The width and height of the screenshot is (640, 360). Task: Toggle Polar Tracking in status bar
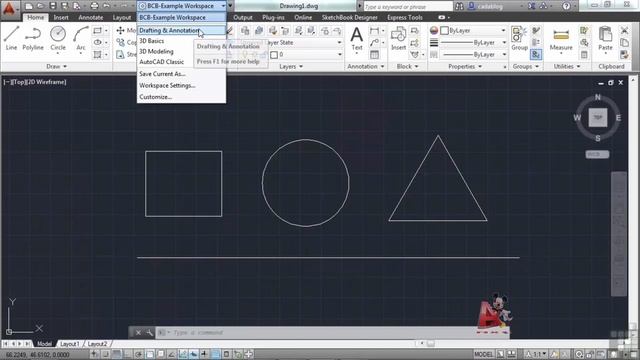click(x=139, y=354)
